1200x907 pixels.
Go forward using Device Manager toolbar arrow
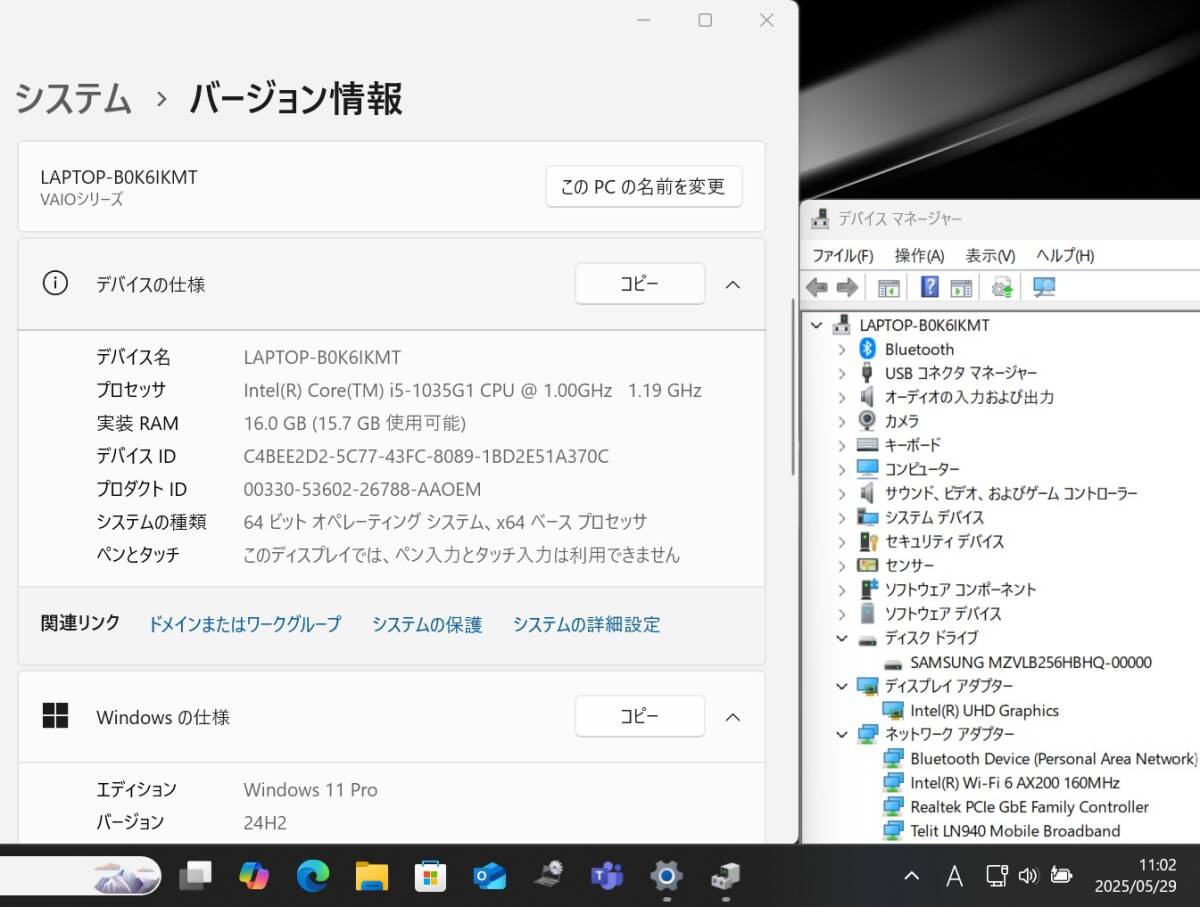tap(847, 288)
